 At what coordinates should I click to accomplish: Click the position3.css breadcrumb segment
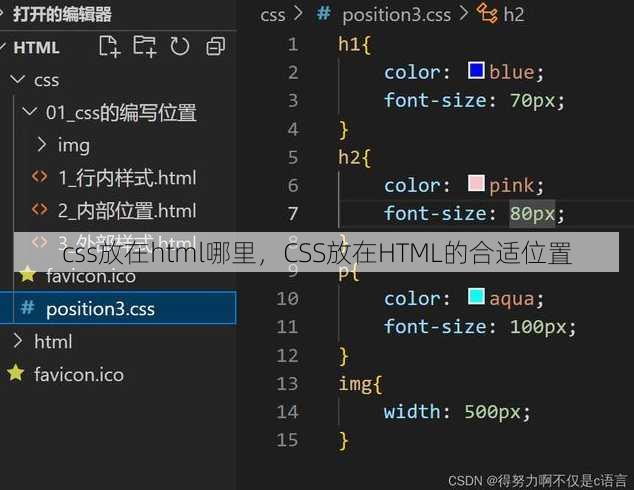pos(396,15)
